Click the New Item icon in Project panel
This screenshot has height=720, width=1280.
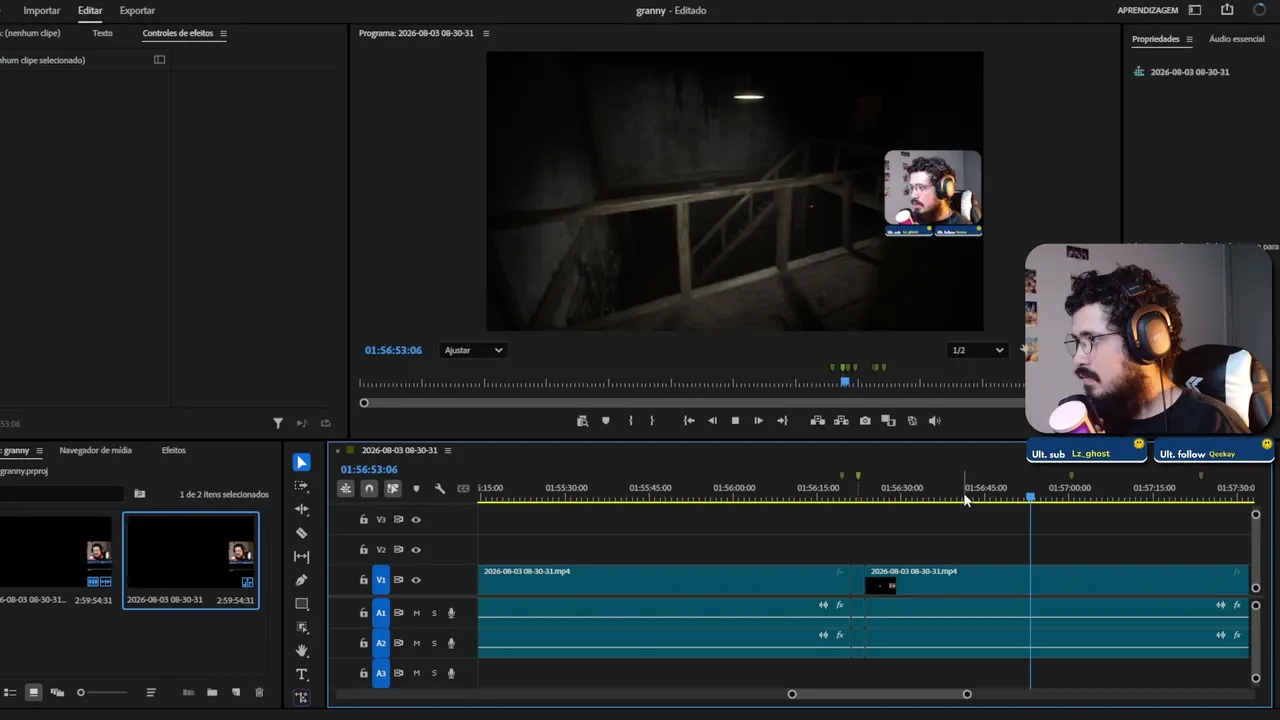point(236,692)
